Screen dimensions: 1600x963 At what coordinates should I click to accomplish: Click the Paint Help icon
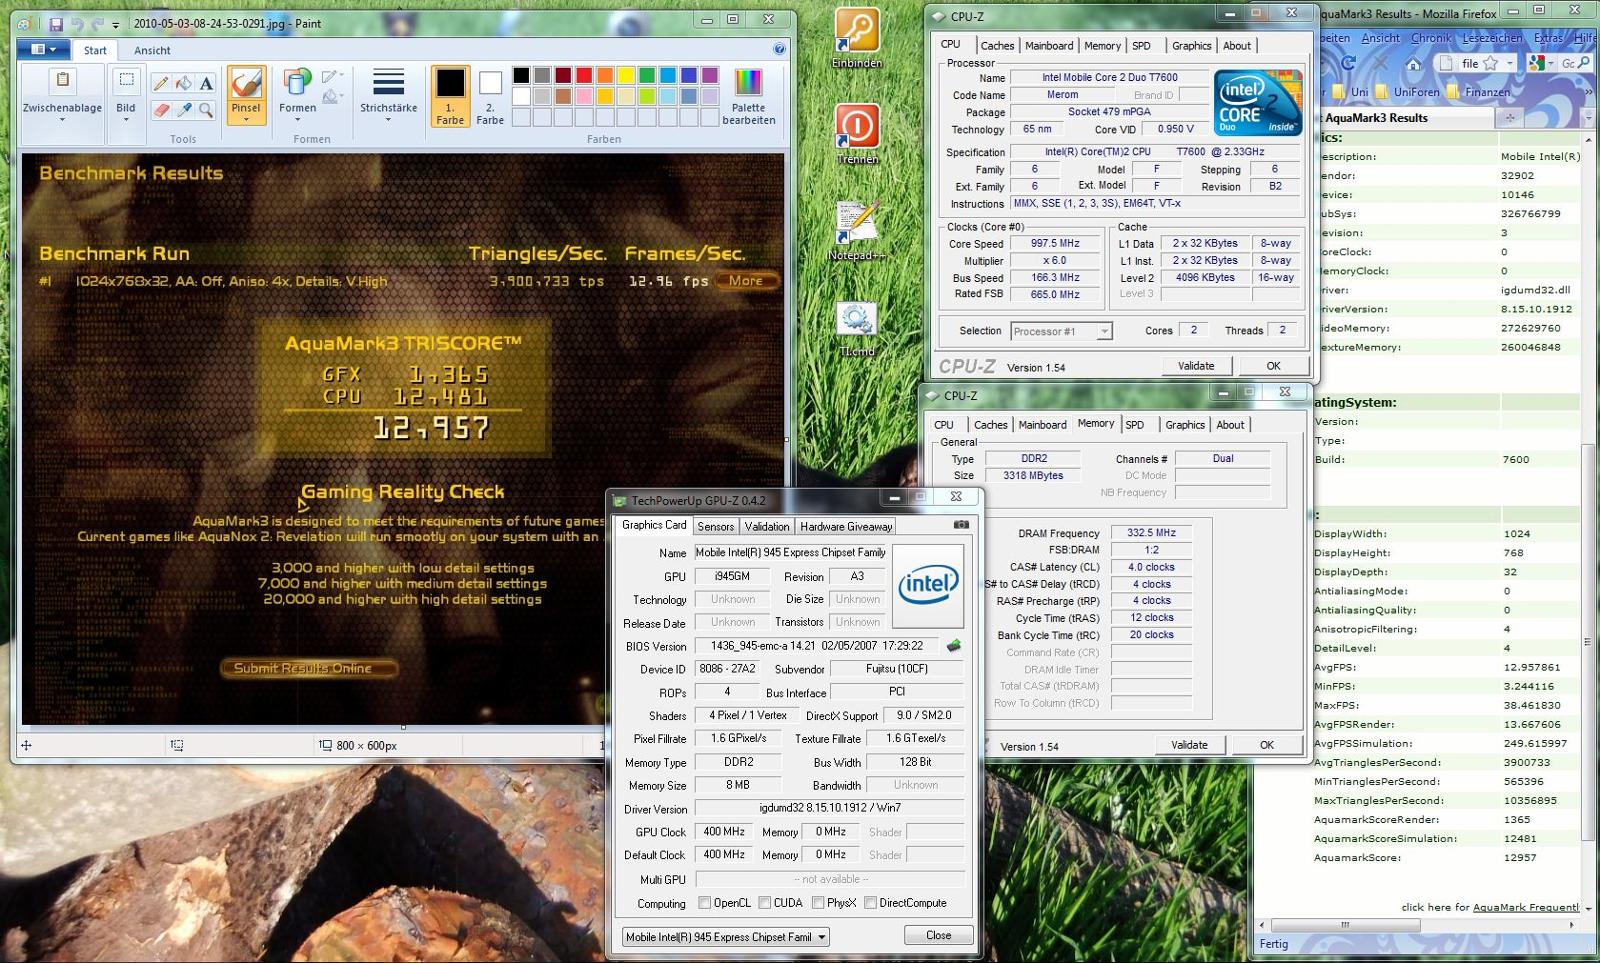[x=779, y=49]
